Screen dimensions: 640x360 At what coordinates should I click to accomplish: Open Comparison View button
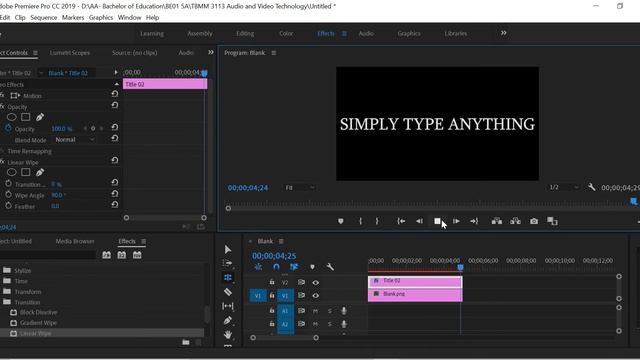coord(552,221)
